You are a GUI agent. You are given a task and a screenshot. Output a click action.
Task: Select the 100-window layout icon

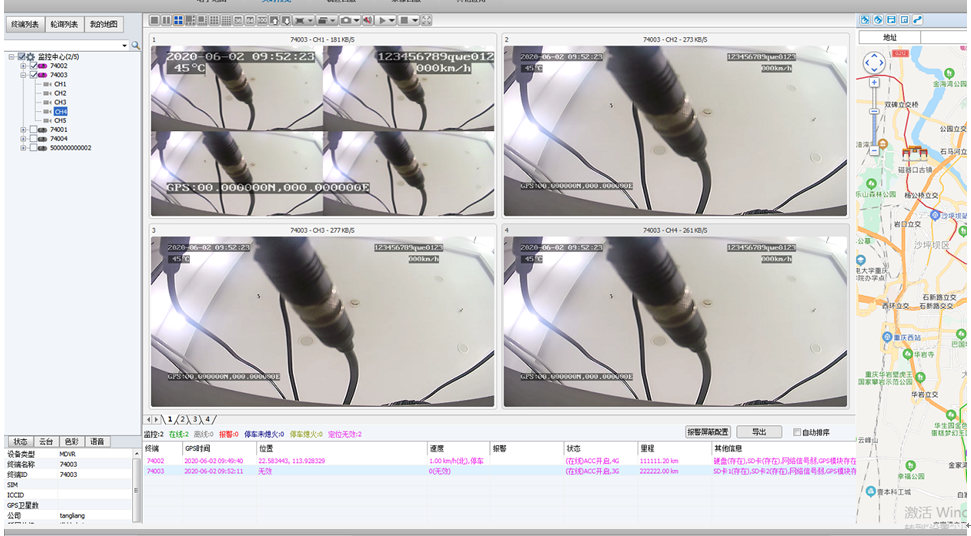click(x=262, y=20)
